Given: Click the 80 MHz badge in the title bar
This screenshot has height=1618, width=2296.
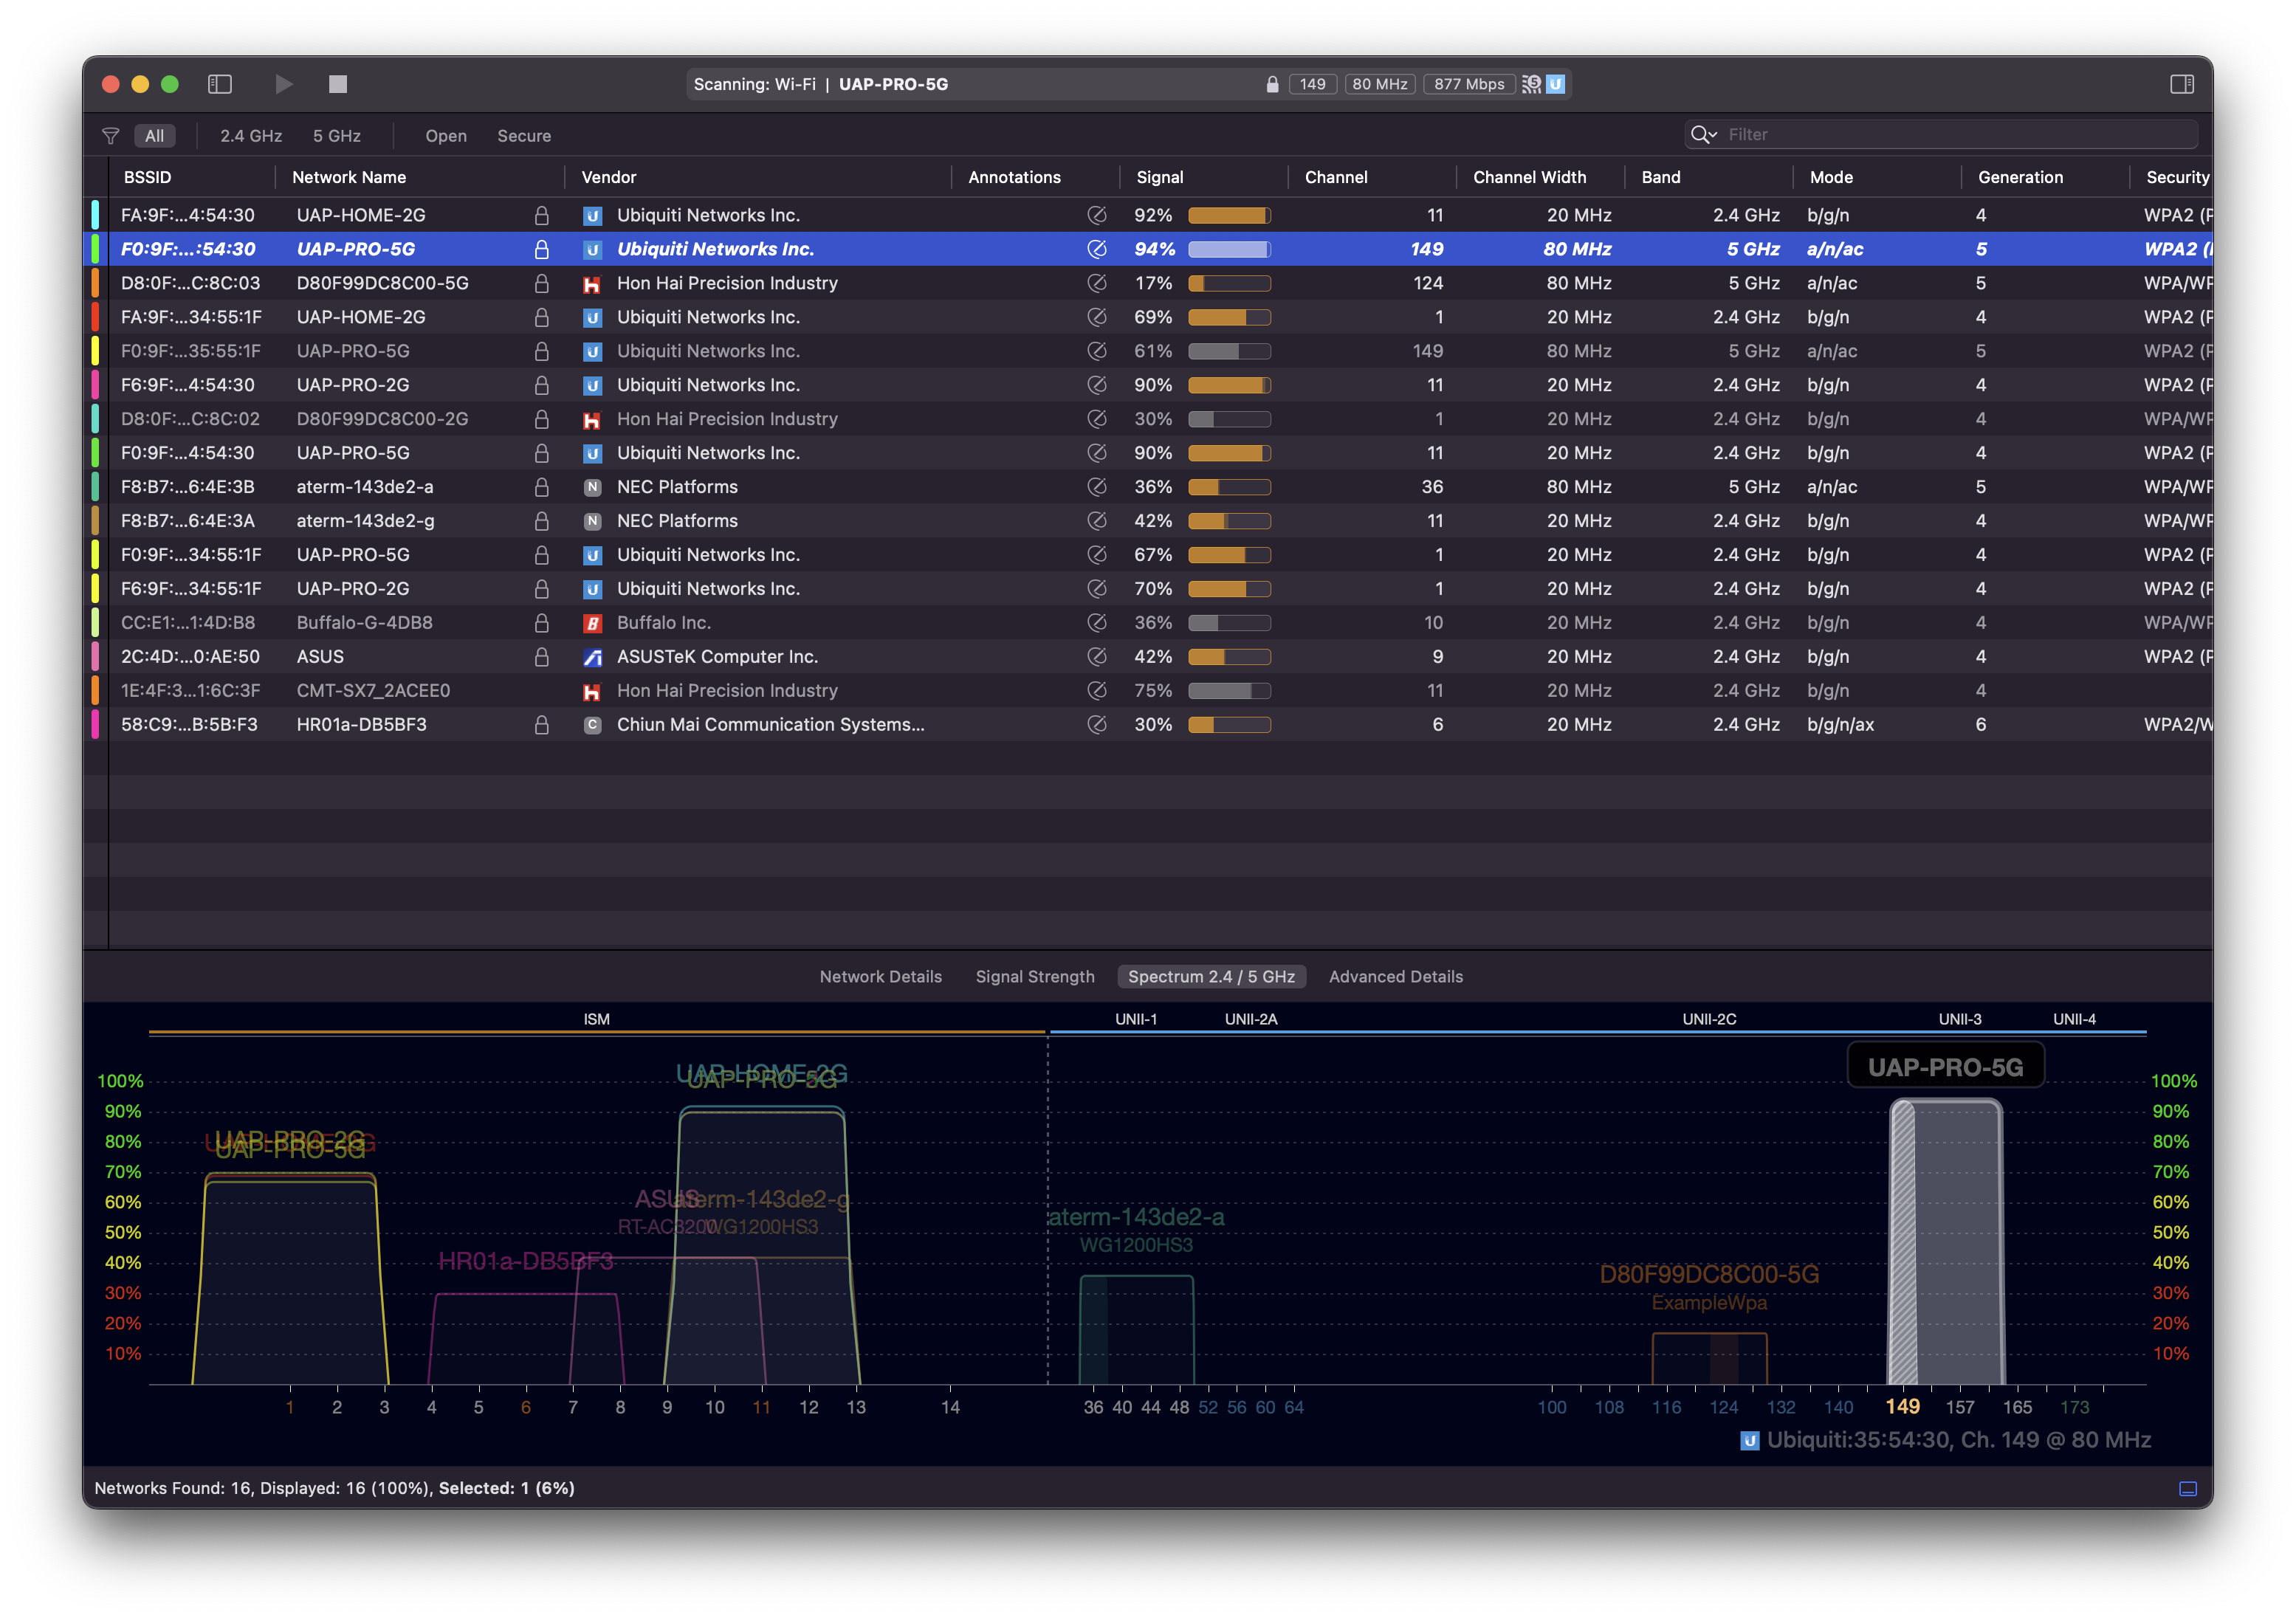Looking at the screenshot, I should click(1379, 84).
